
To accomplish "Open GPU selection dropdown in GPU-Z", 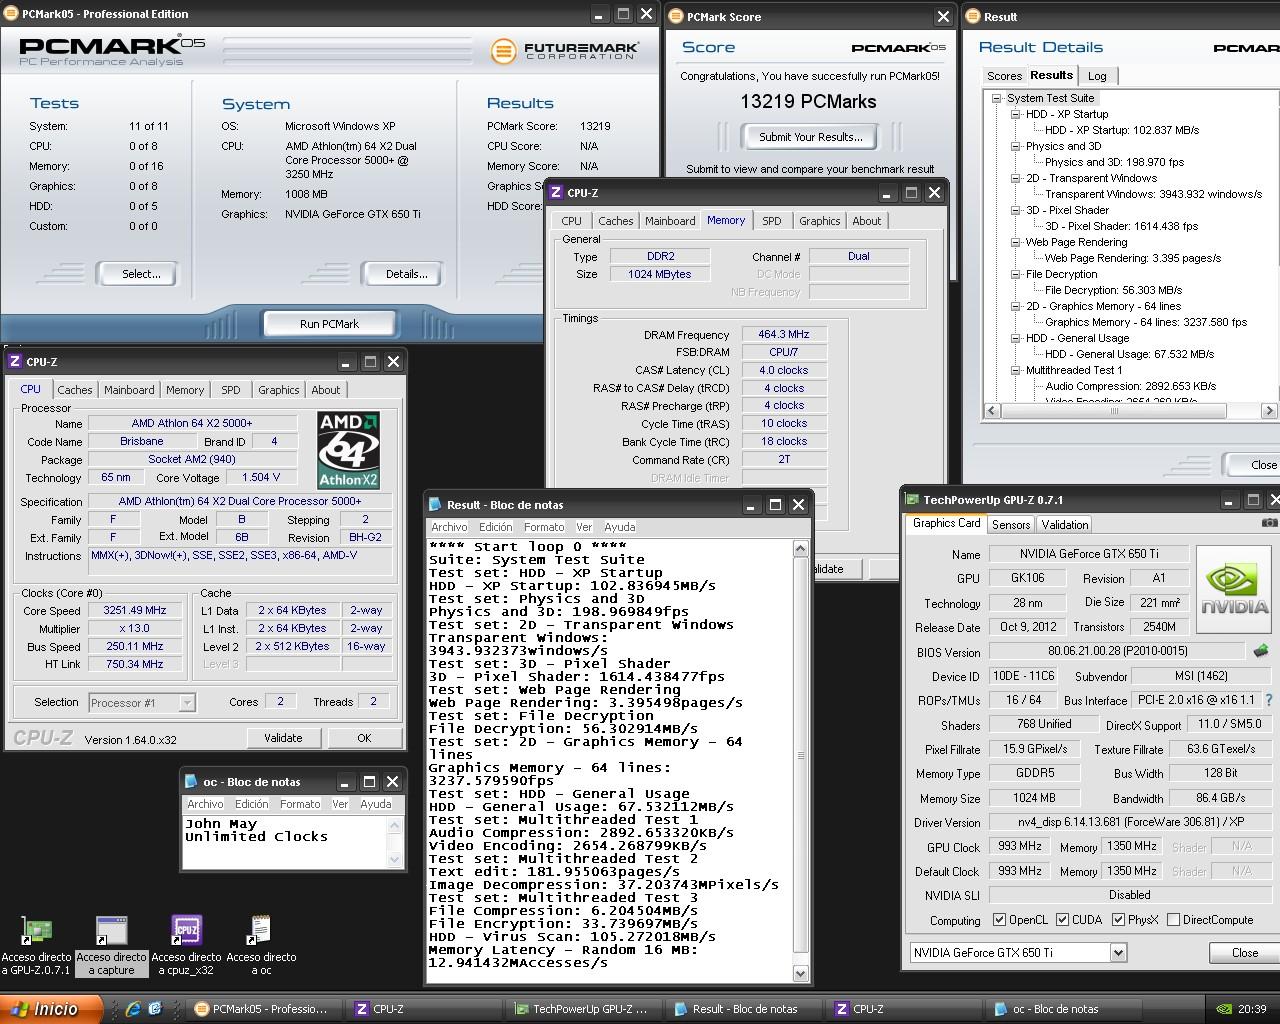I will tap(1118, 953).
